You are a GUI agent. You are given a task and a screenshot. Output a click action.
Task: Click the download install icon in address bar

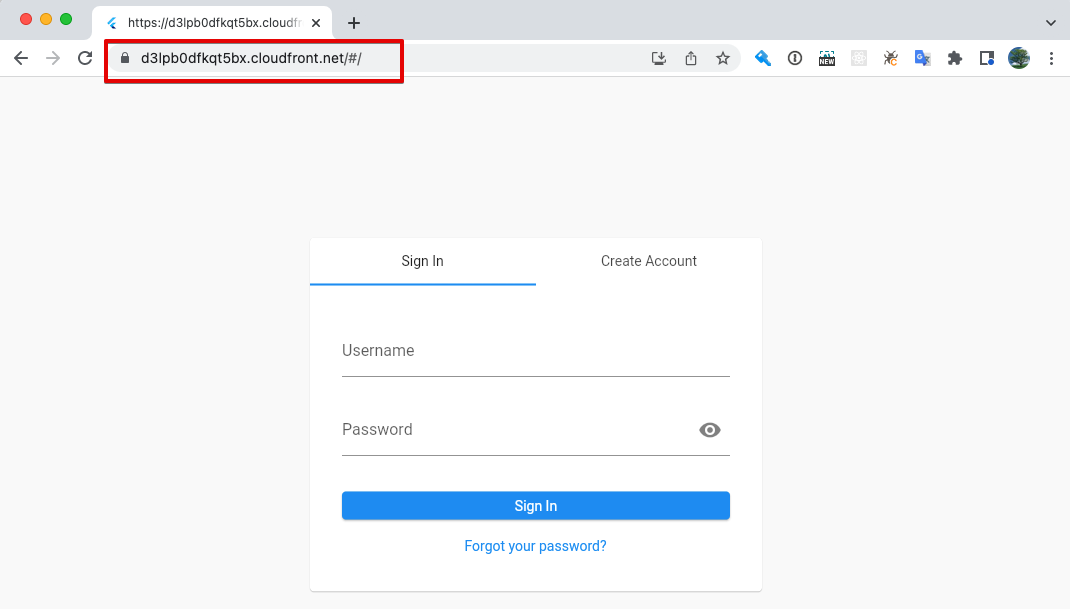[x=659, y=58]
